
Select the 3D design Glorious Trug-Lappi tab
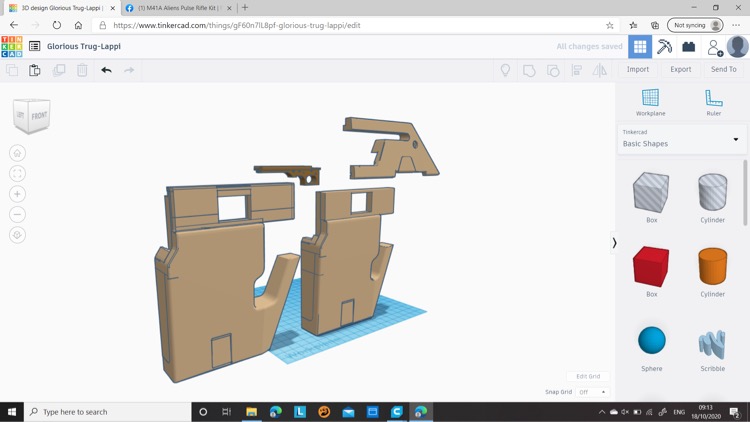pos(60,8)
